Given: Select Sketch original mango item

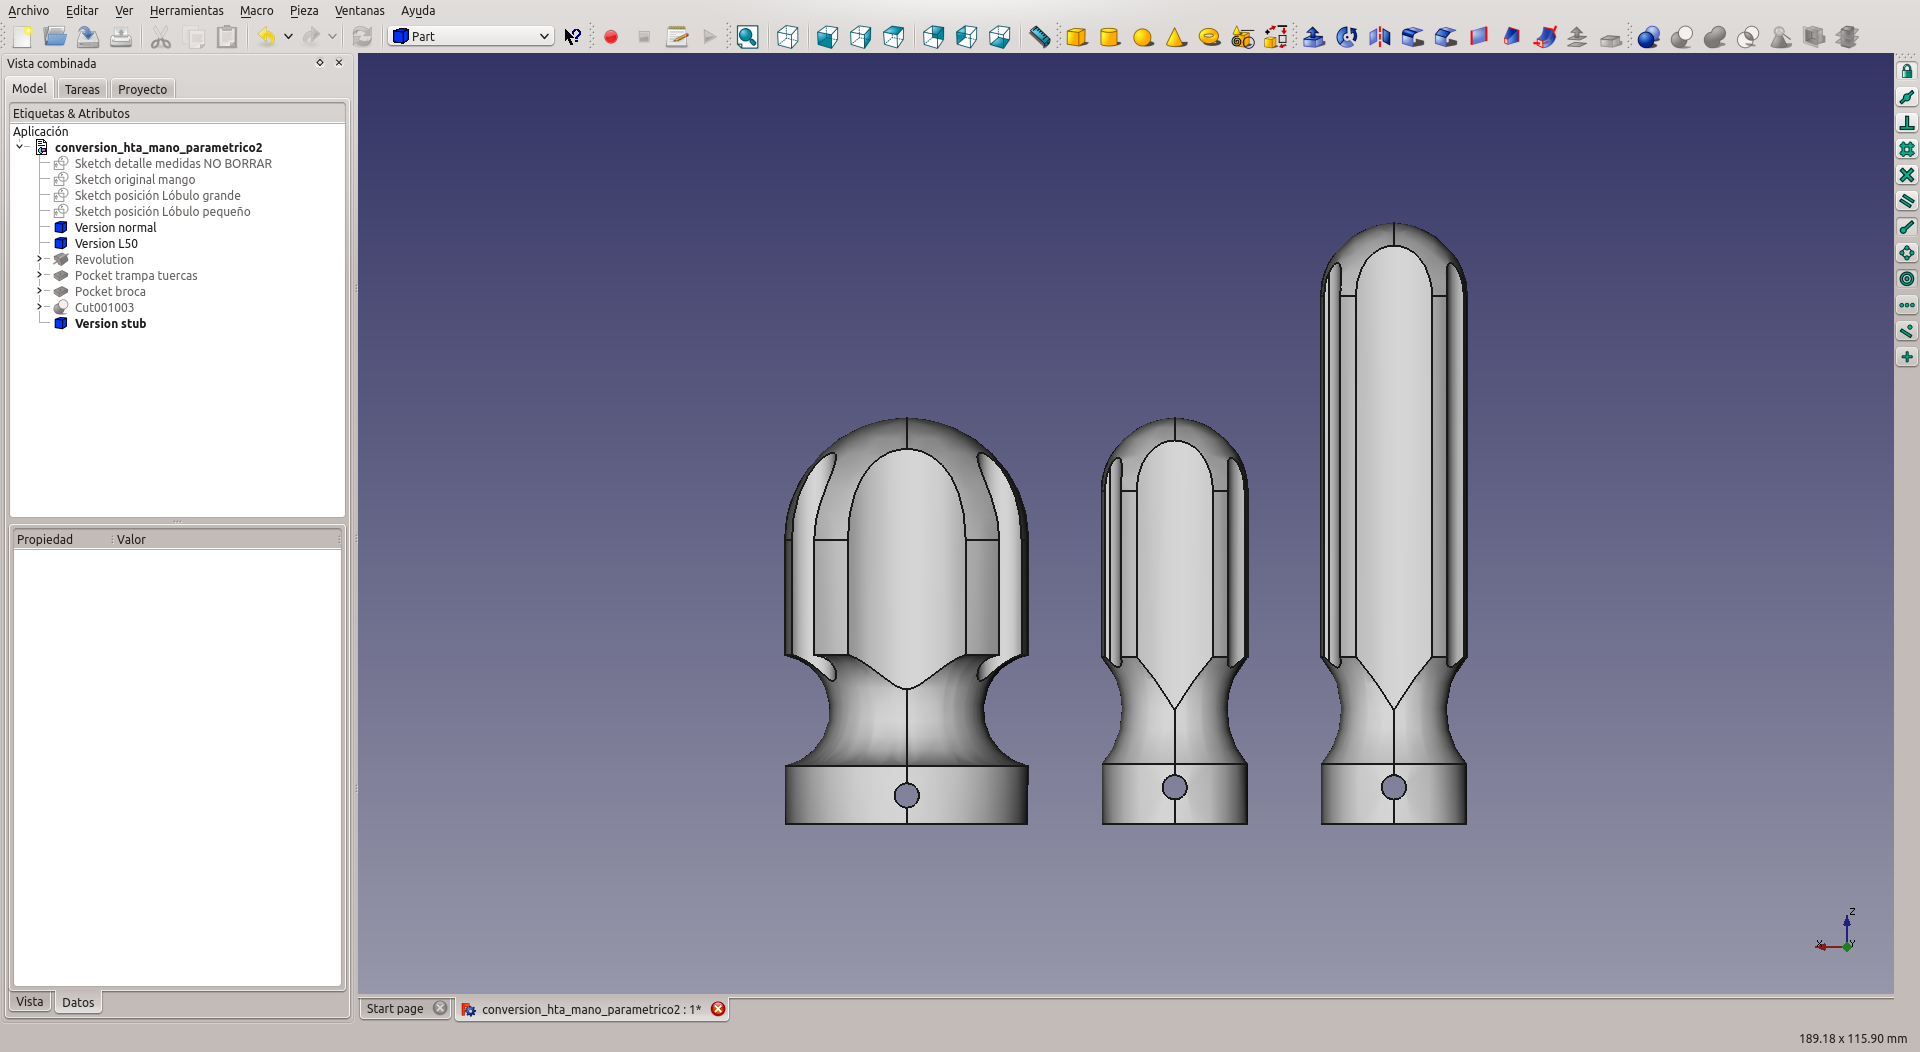Looking at the screenshot, I should [135, 179].
